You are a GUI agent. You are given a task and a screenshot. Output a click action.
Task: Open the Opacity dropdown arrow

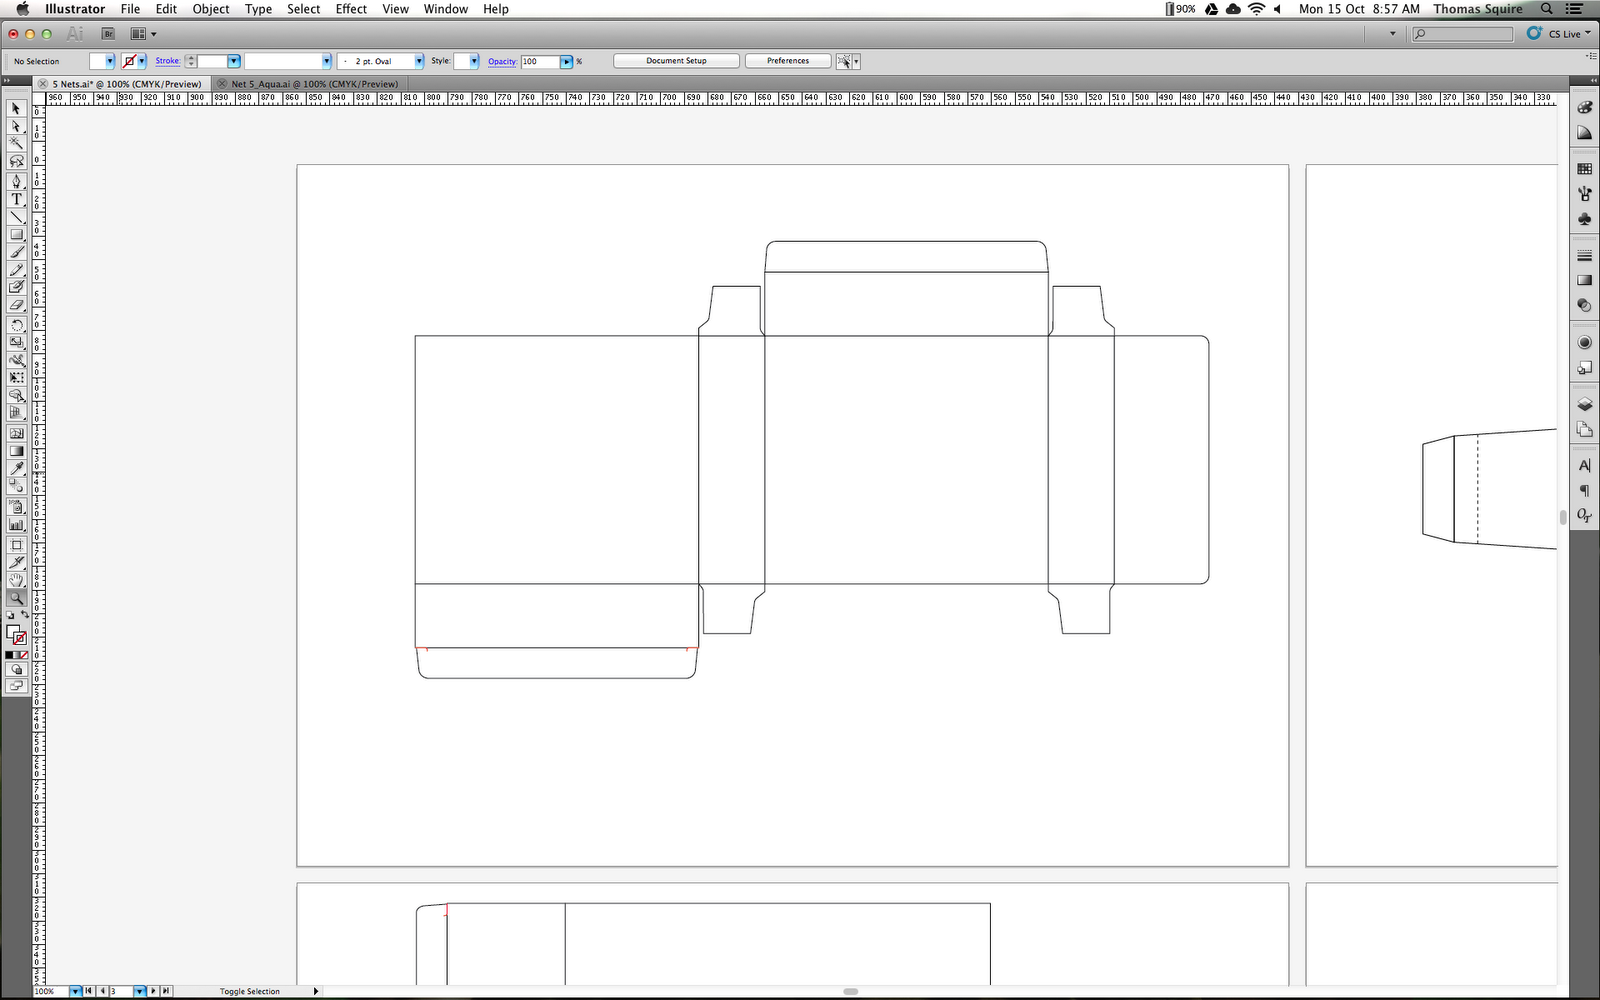pyautogui.click(x=566, y=61)
